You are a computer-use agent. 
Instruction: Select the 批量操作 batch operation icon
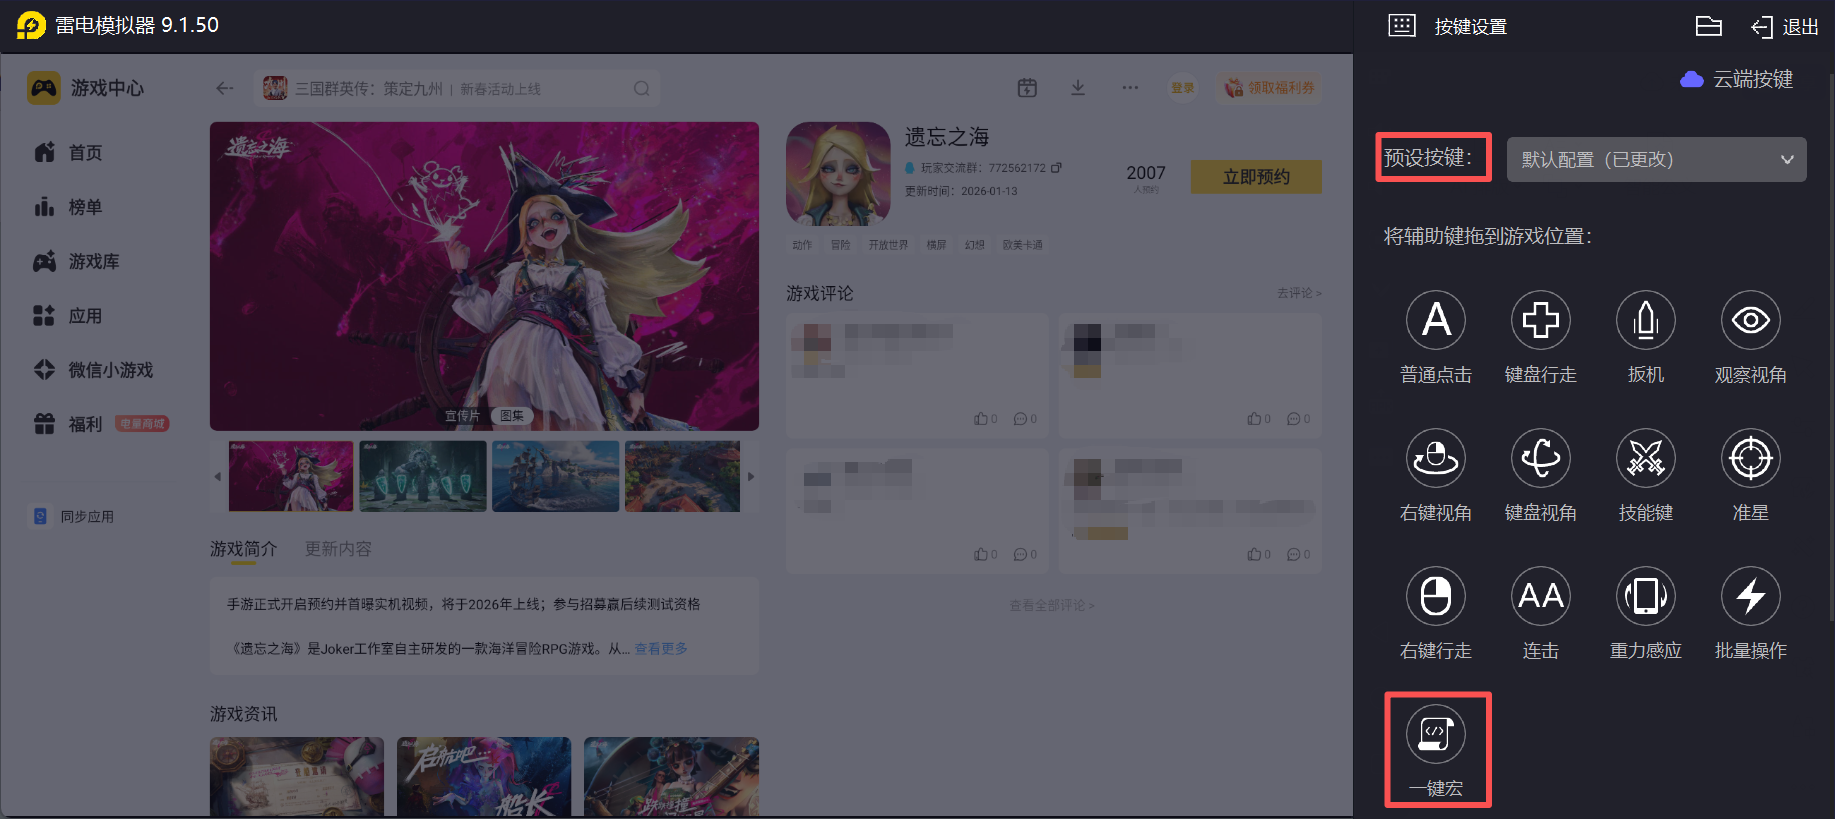pos(1751,596)
